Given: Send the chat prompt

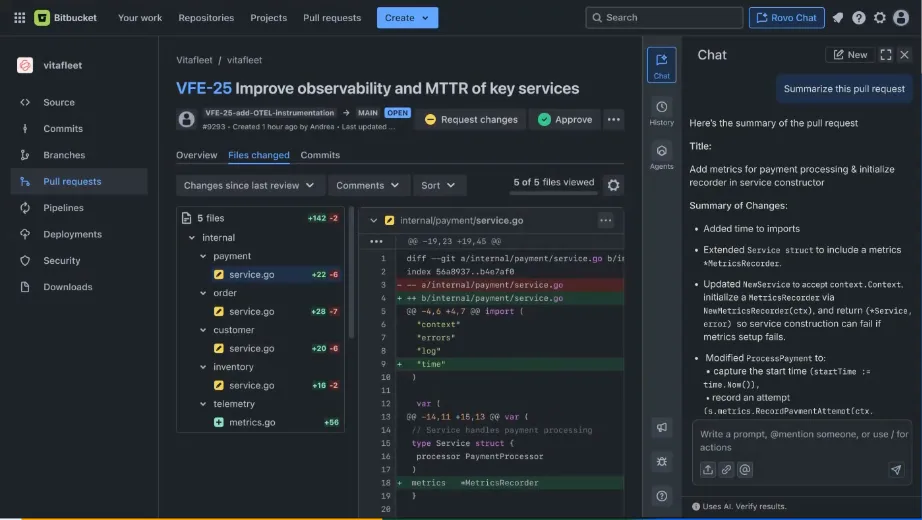Looking at the screenshot, I should pyautogui.click(x=896, y=469).
